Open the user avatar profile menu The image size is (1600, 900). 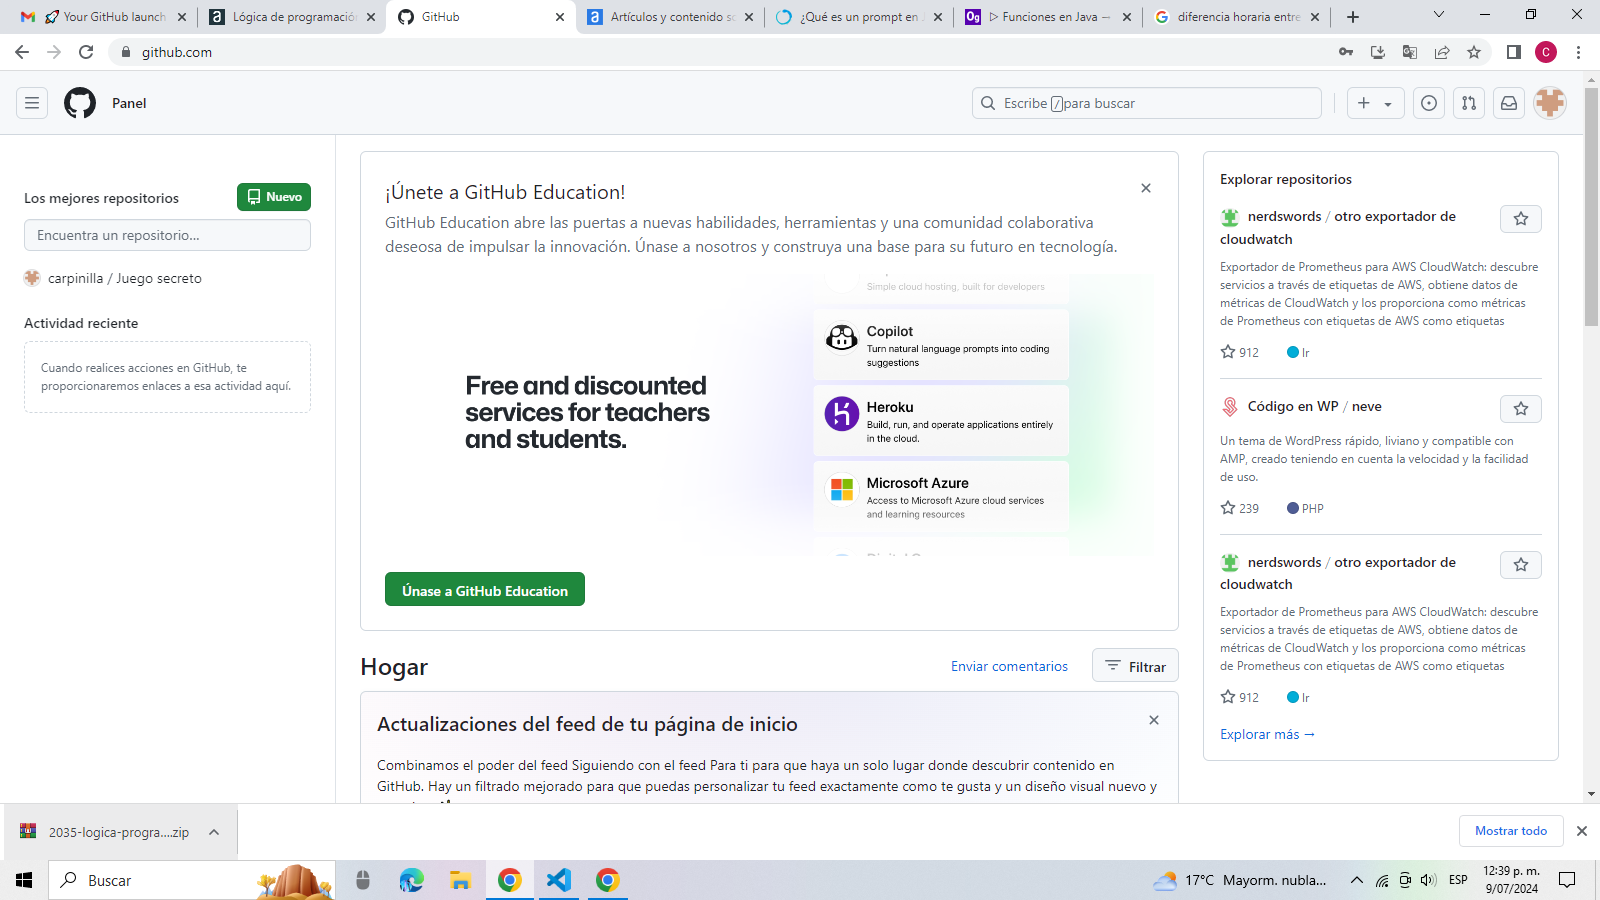click(1550, 103)
